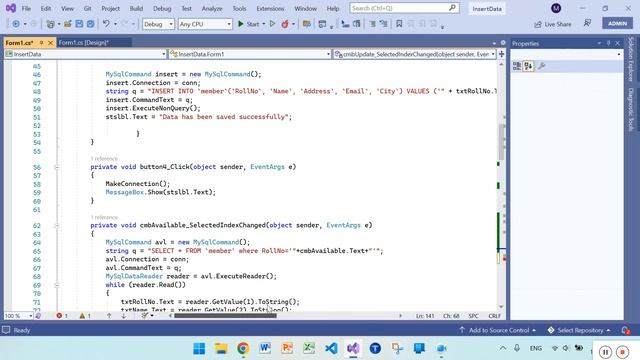Toggle auto-hide pin on Properties panel
The image size is (640, 360).
(608, 43)
